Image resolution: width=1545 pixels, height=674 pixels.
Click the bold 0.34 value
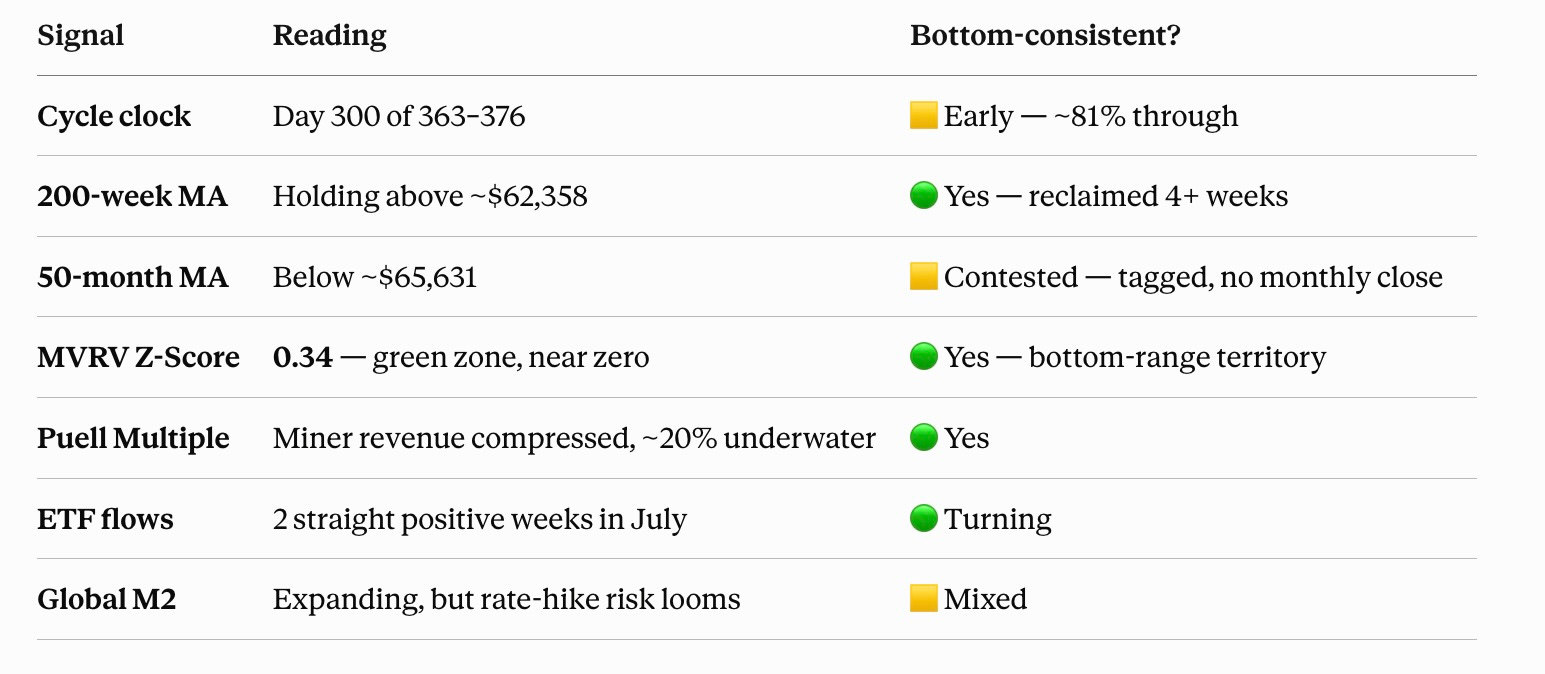click(x=303, y=357)
